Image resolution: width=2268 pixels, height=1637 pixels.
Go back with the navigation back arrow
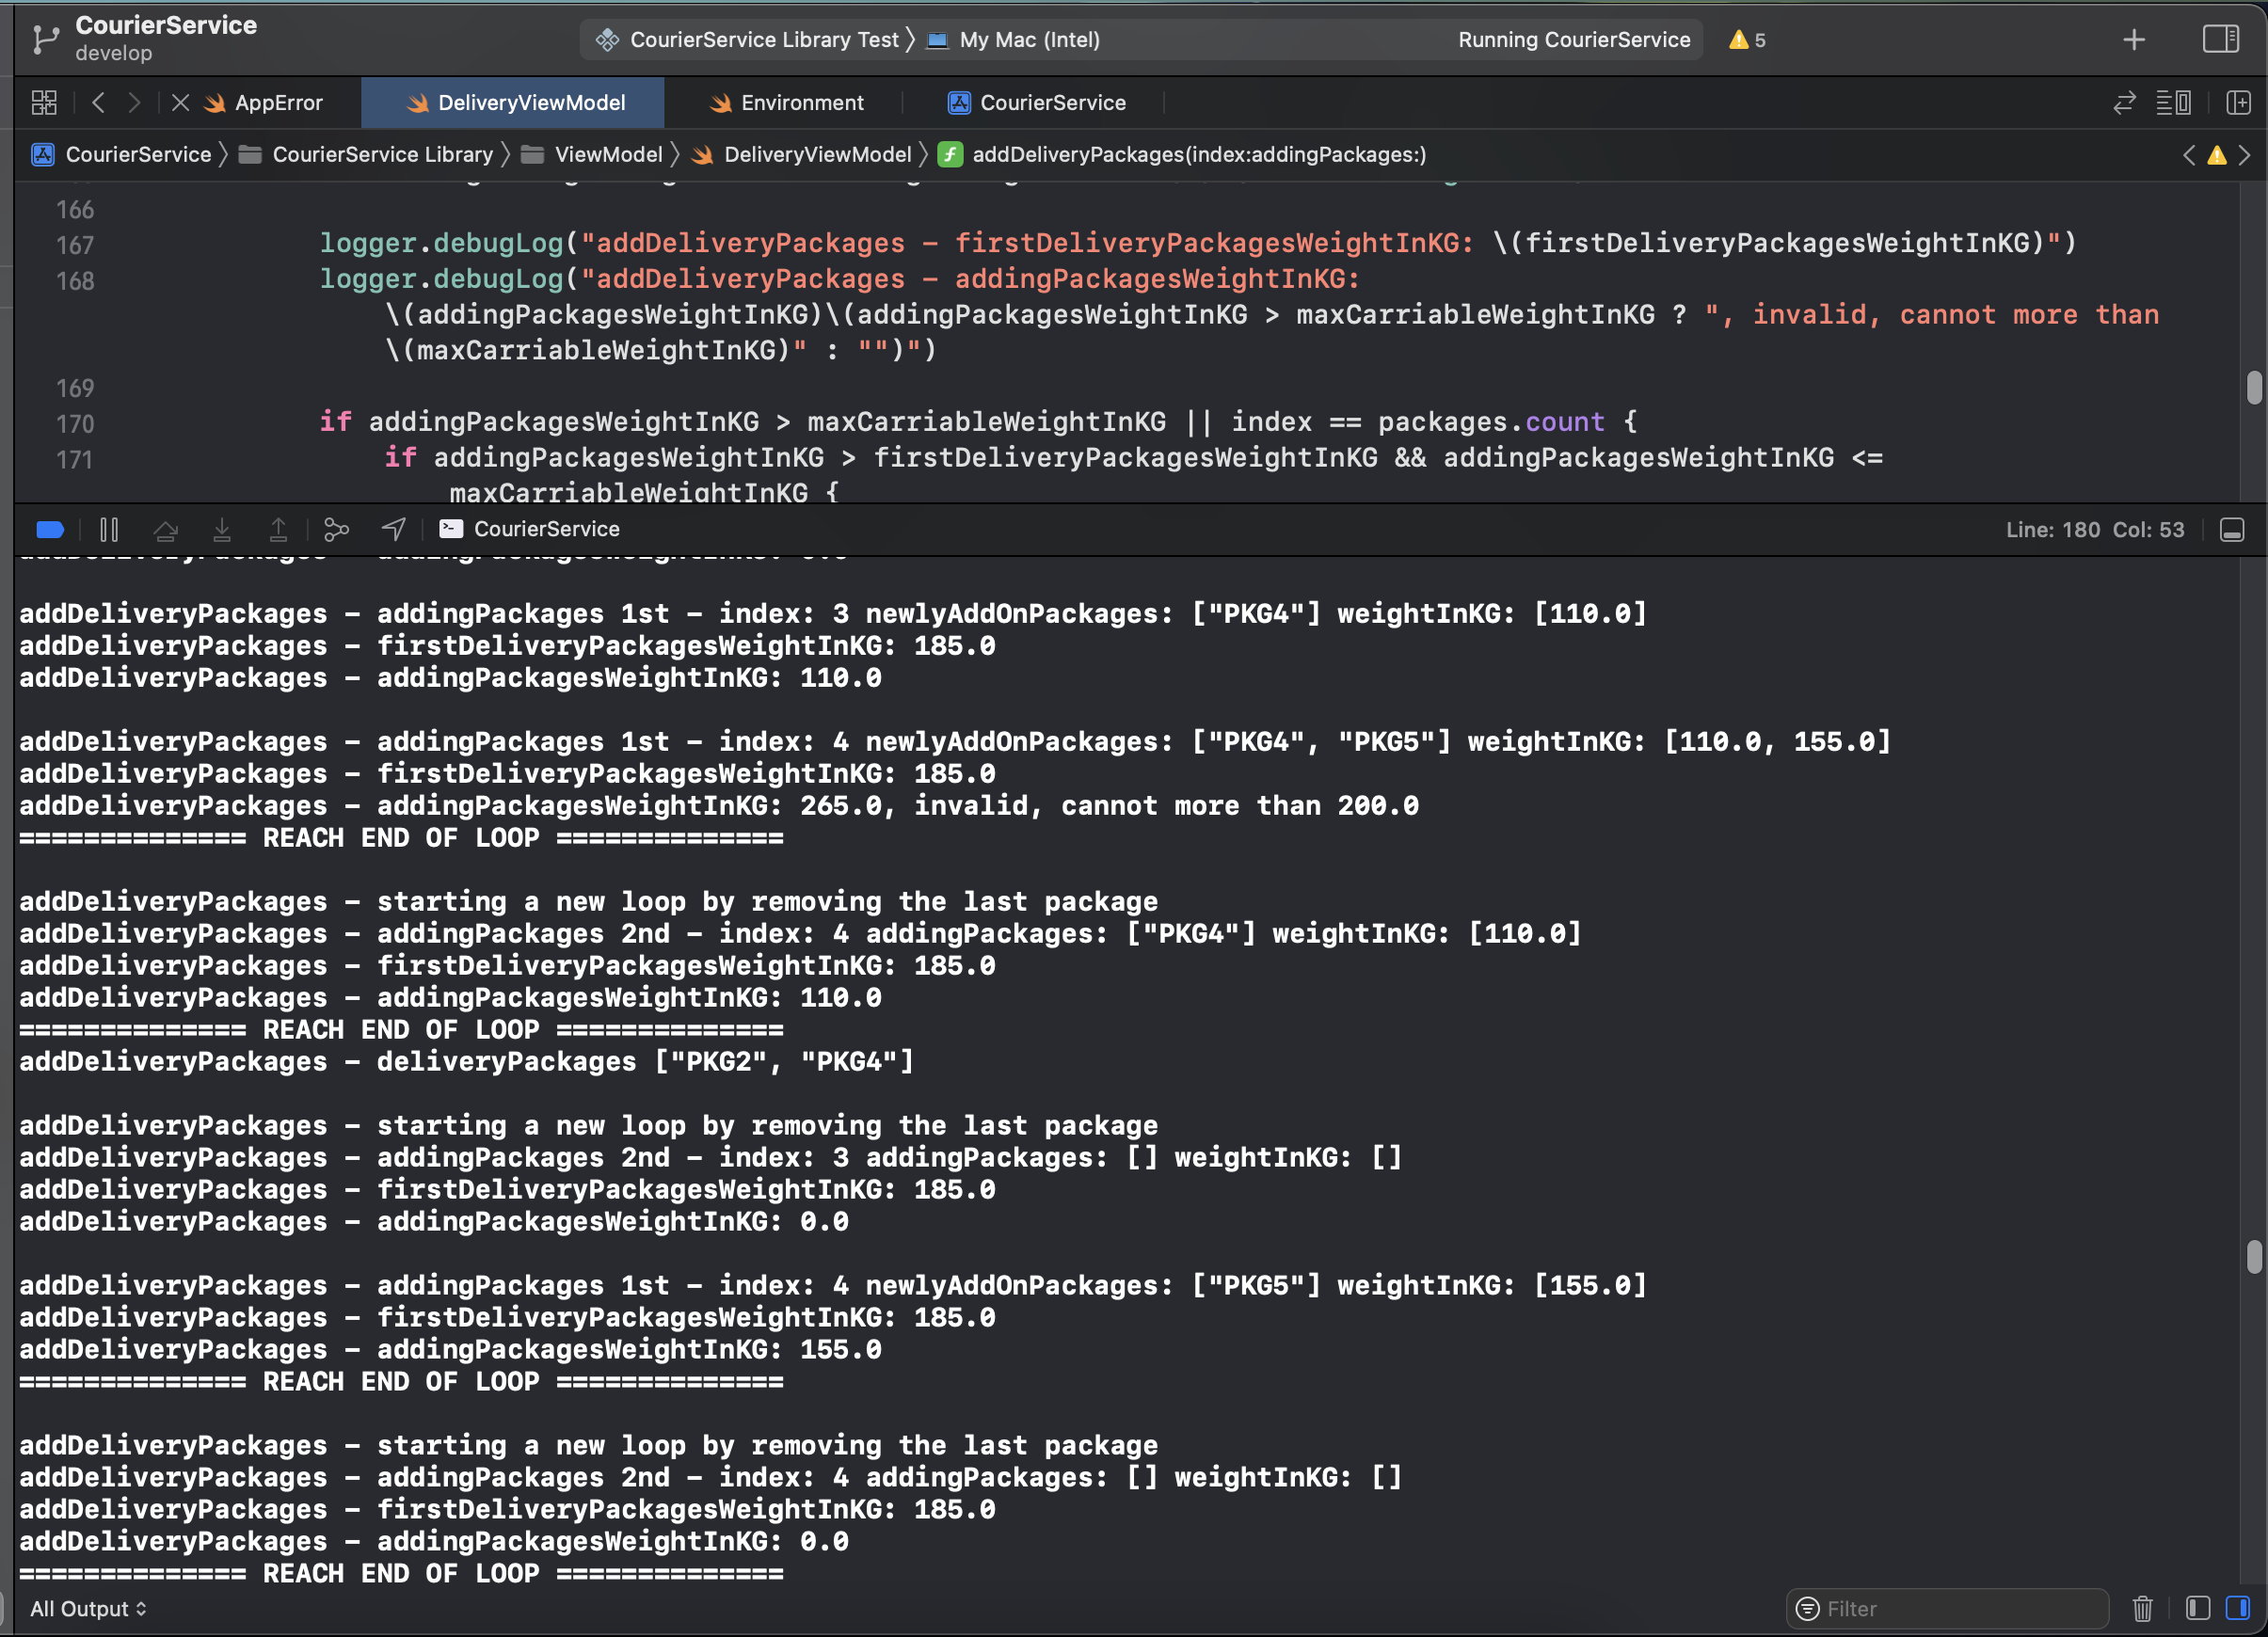[x=98, y=102]
